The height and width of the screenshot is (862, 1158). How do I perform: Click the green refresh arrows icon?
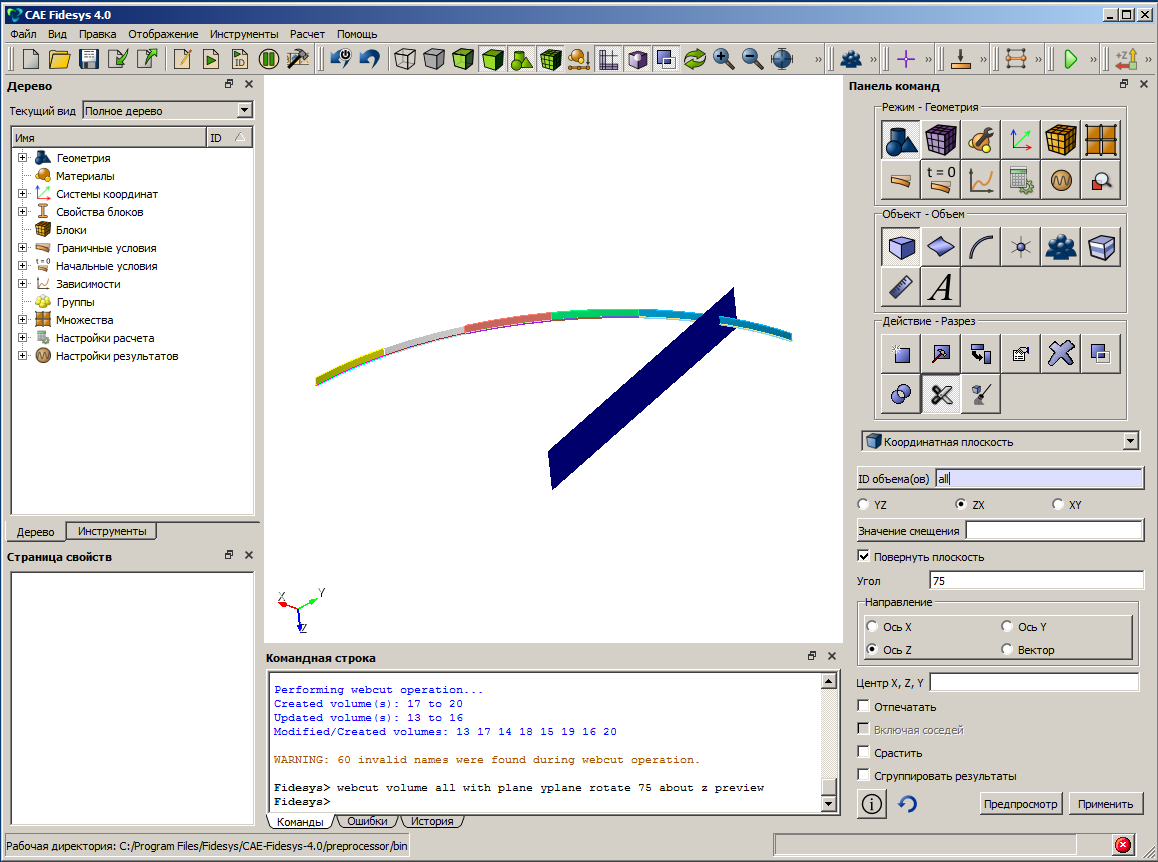pos(694,59)
